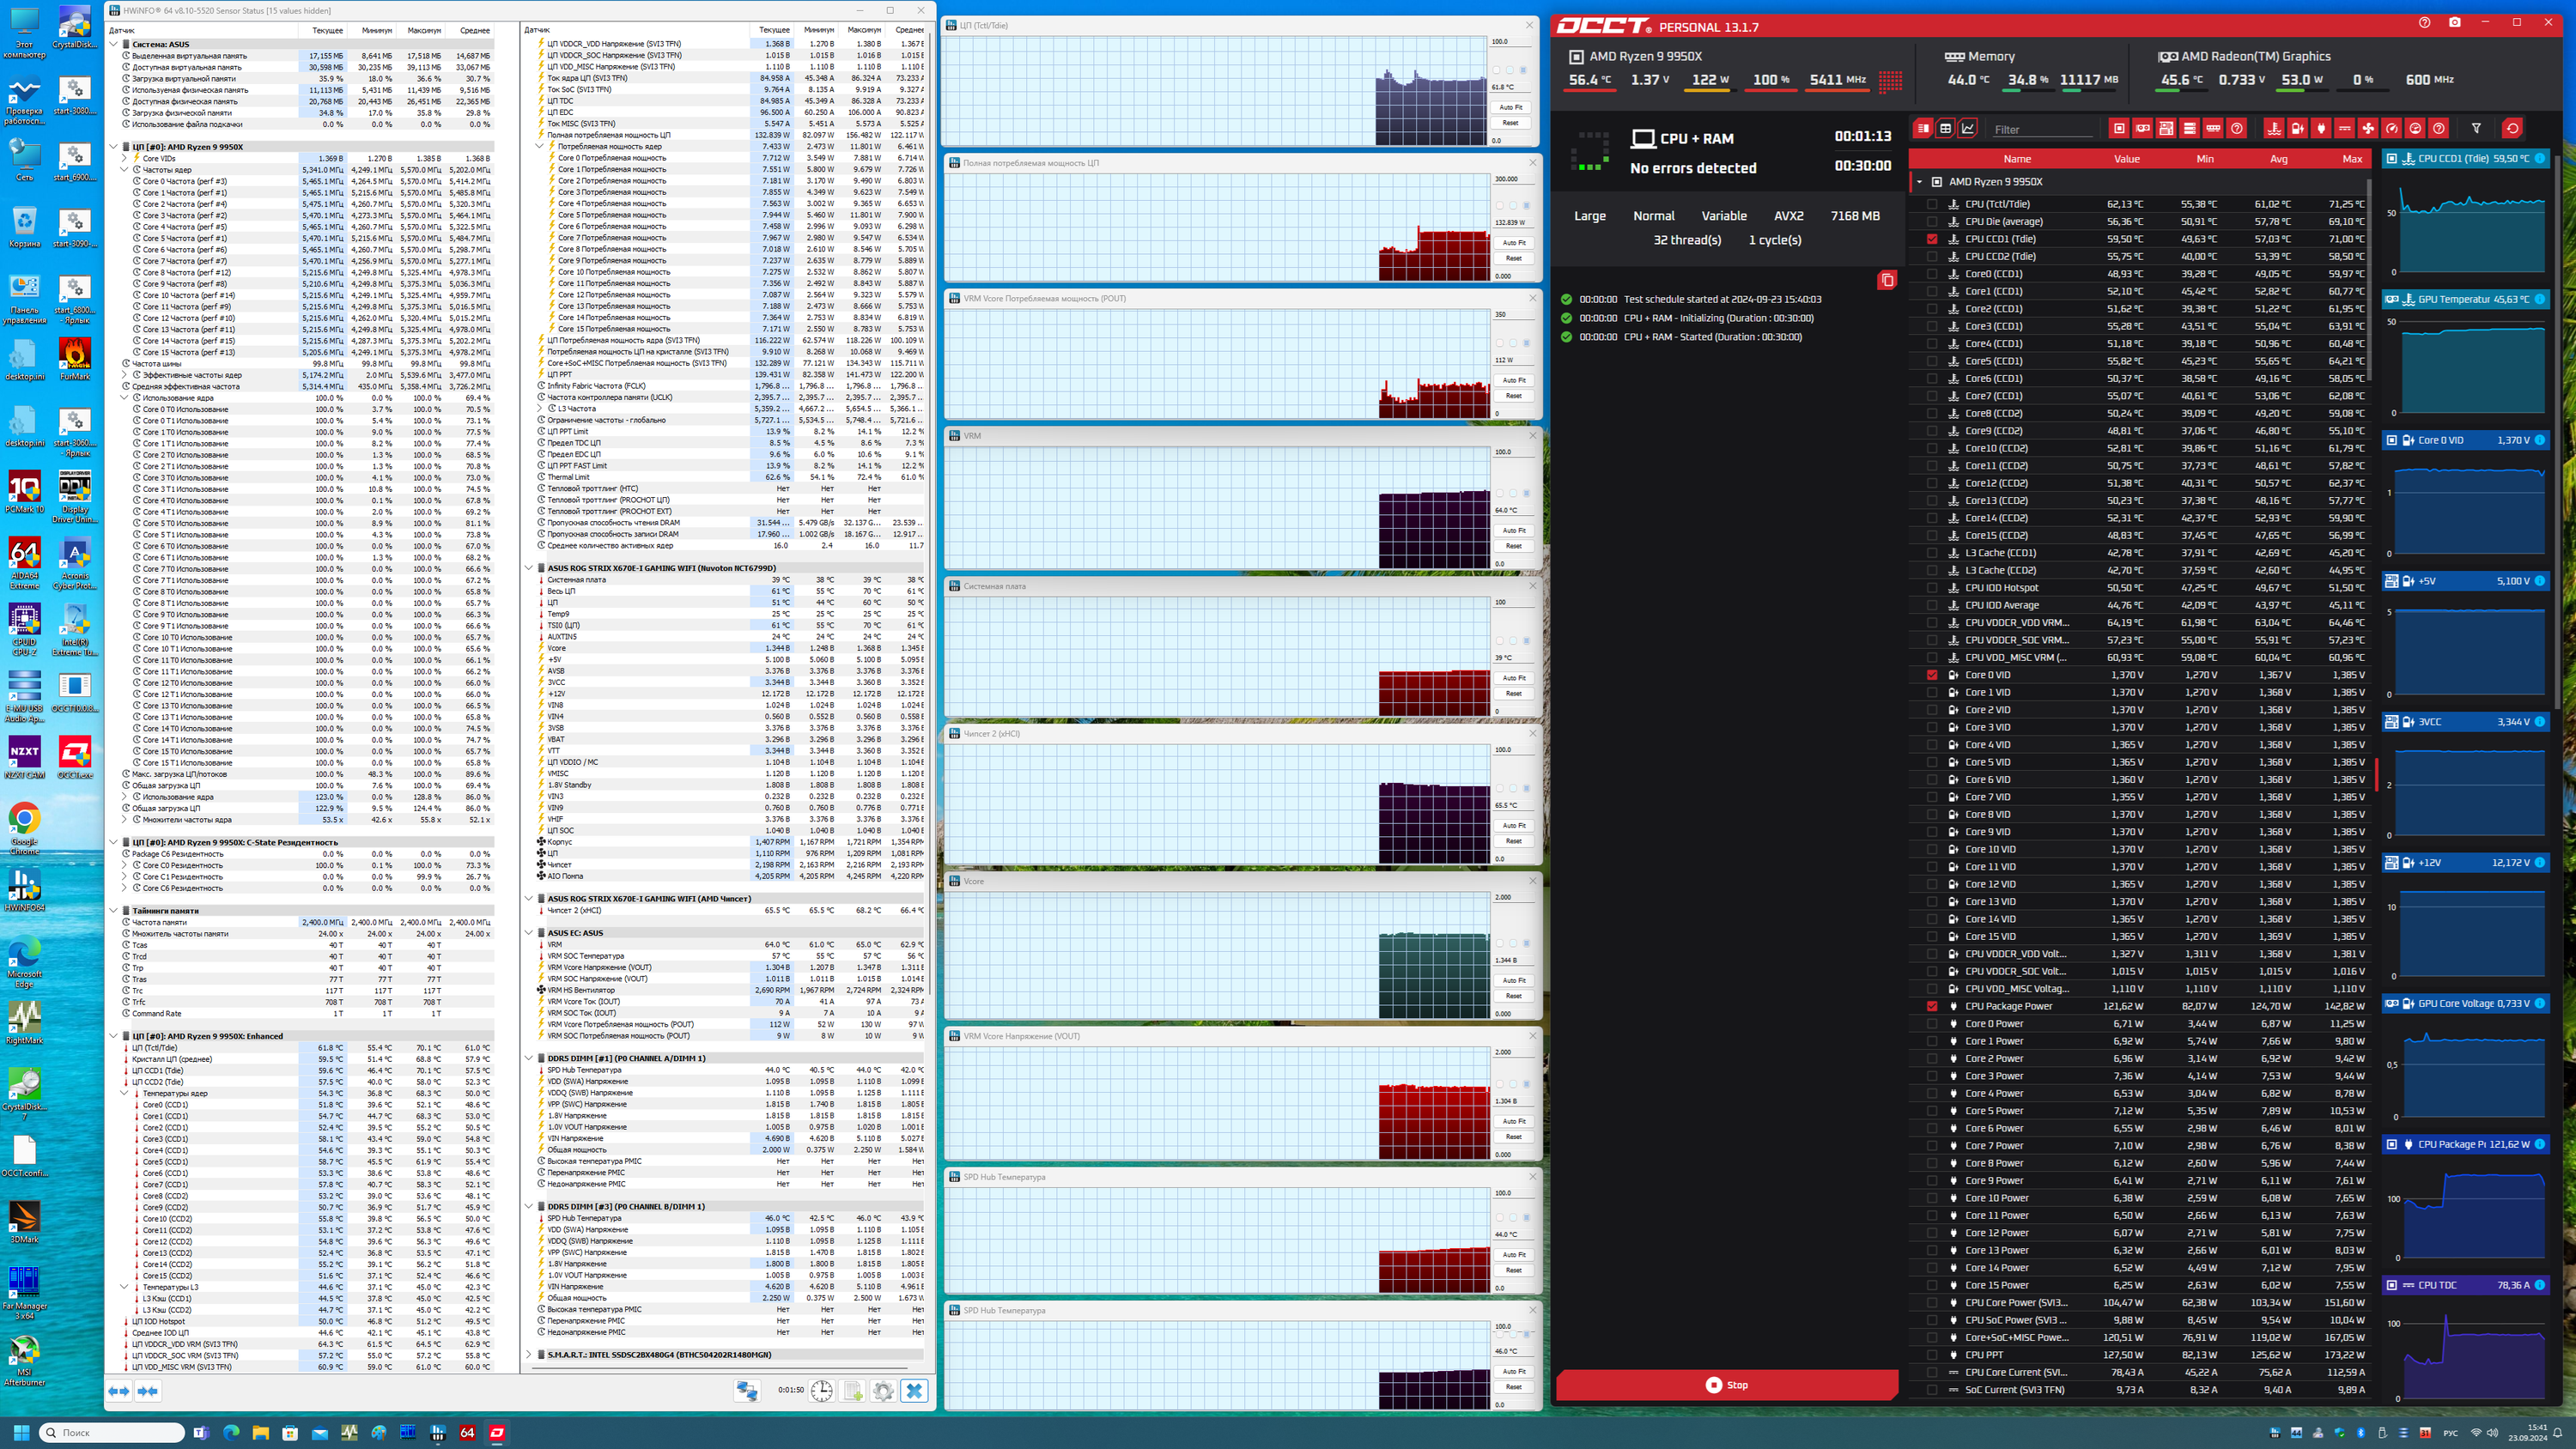
Task: Expand the S.M.A.R.T. INTEL SSD section
Action: (529, 1355)
